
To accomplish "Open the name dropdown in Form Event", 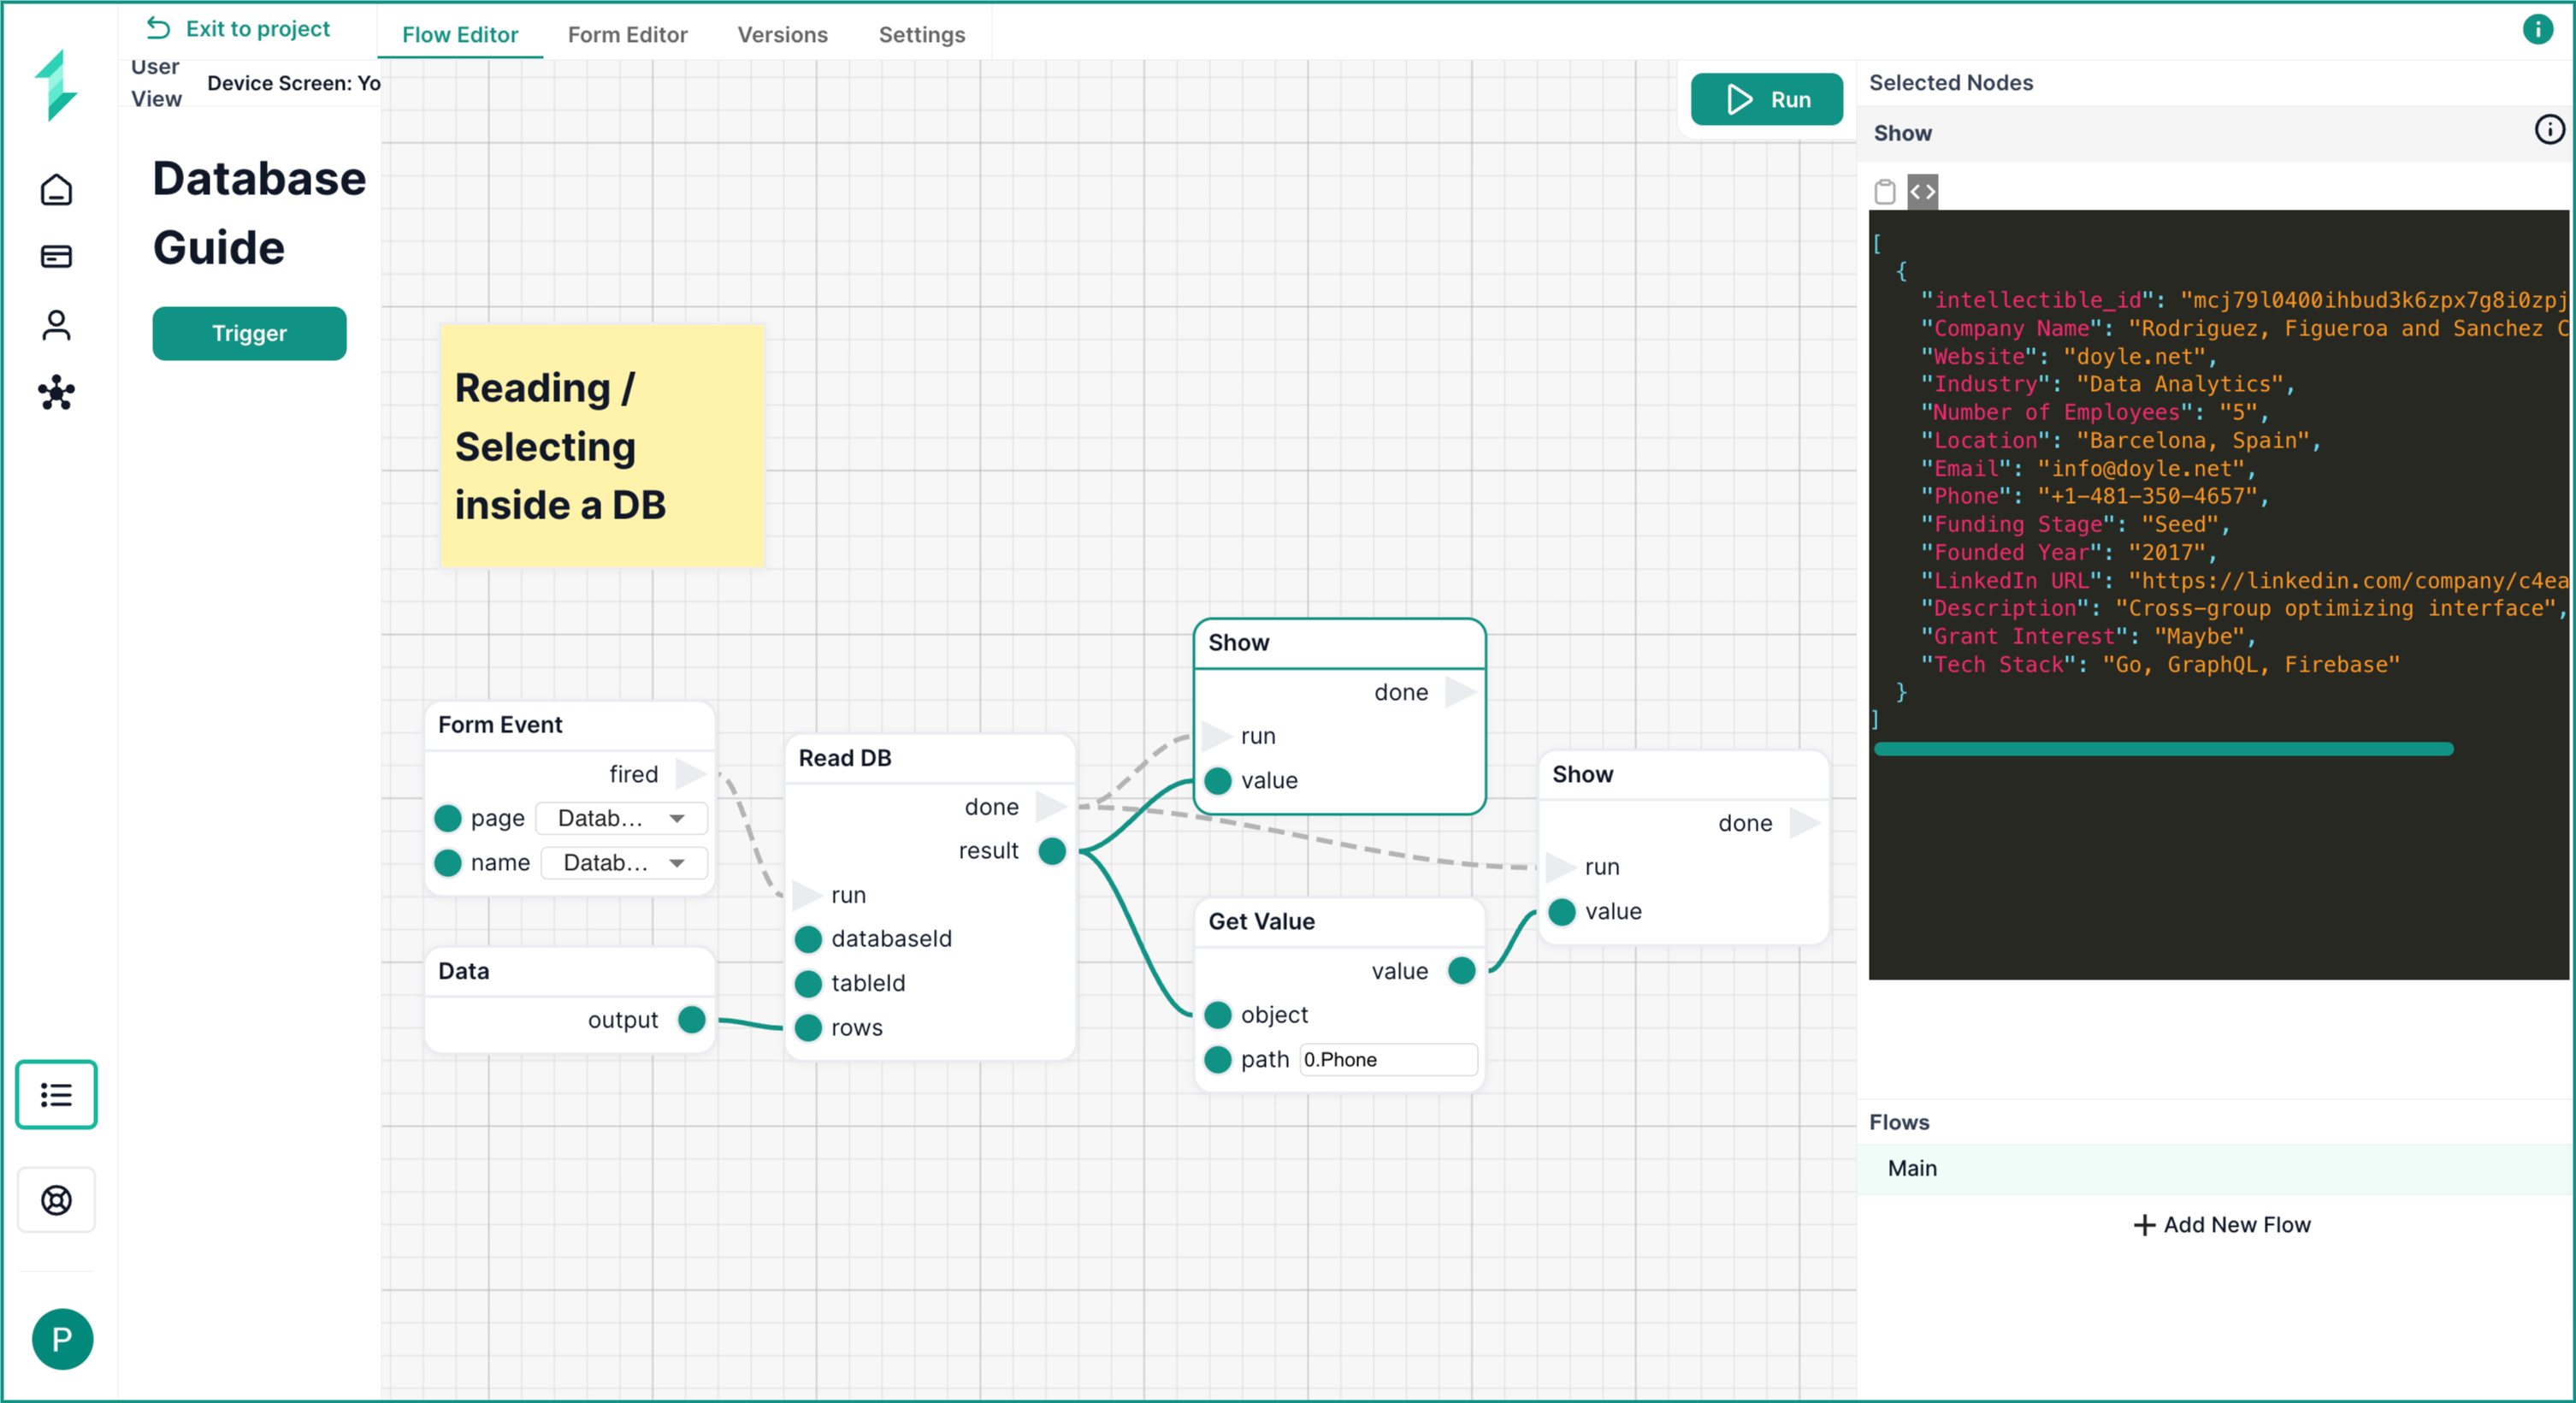I will [624, 863].
